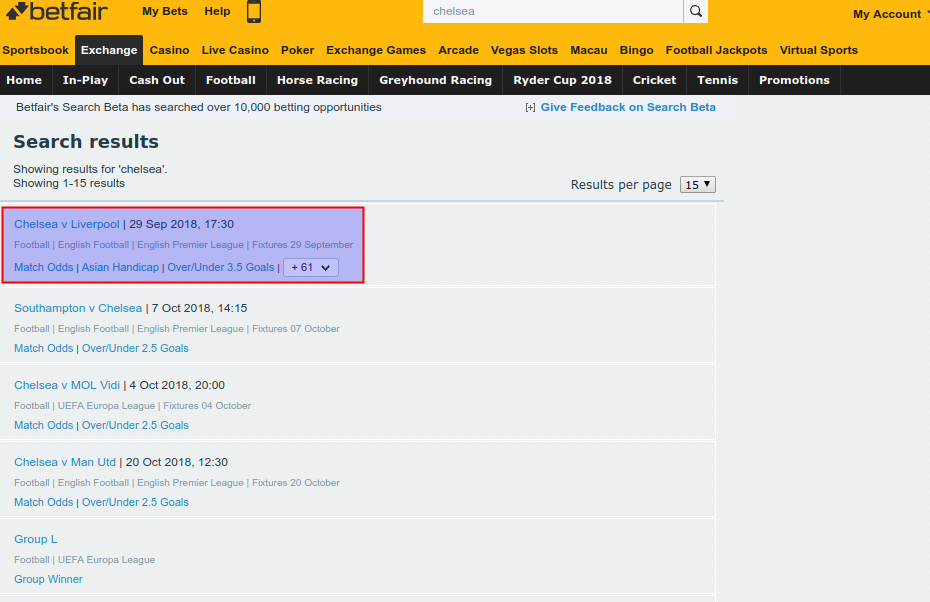Go to the Arcade tab

pos(458,50)
